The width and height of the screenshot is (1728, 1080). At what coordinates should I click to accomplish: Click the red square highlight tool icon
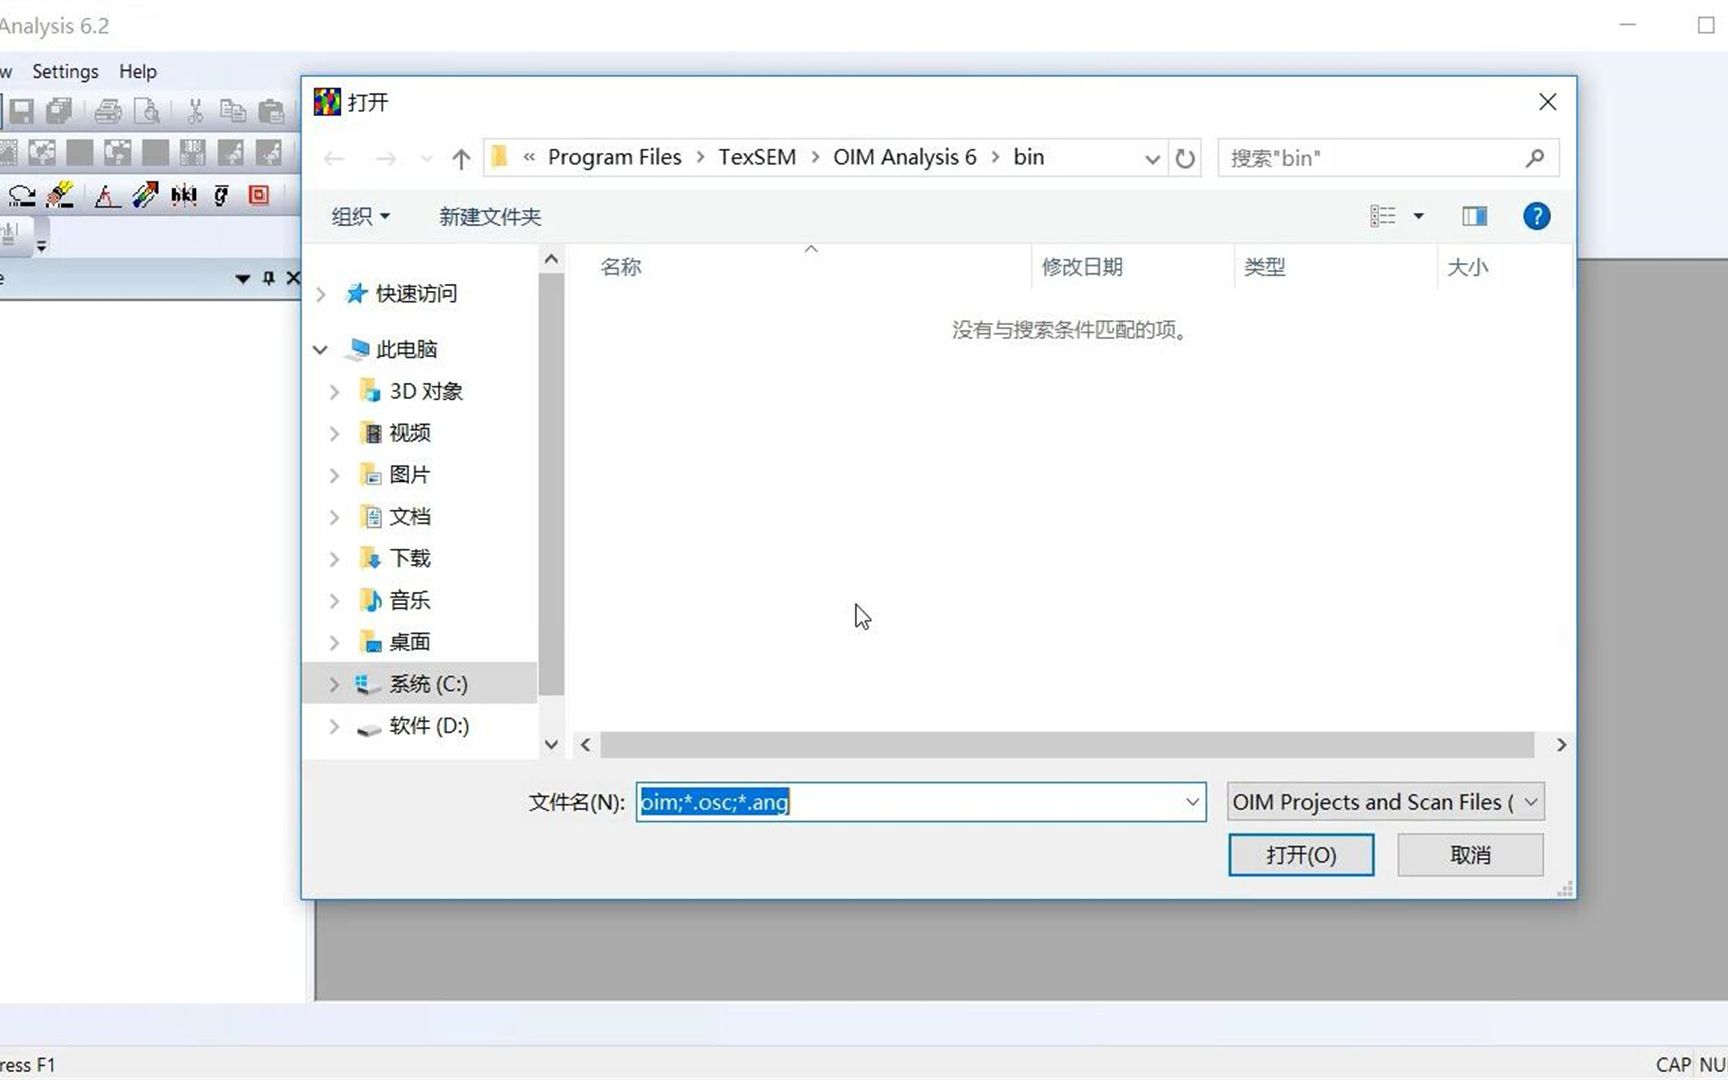[x=259, y=195]
